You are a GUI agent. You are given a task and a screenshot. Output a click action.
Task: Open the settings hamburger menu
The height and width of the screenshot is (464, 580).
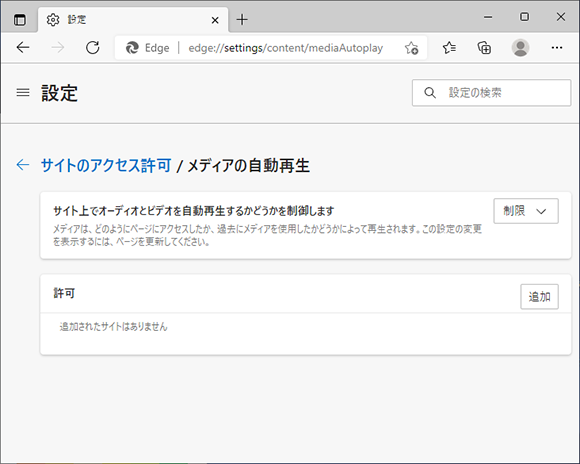point(23,92)
